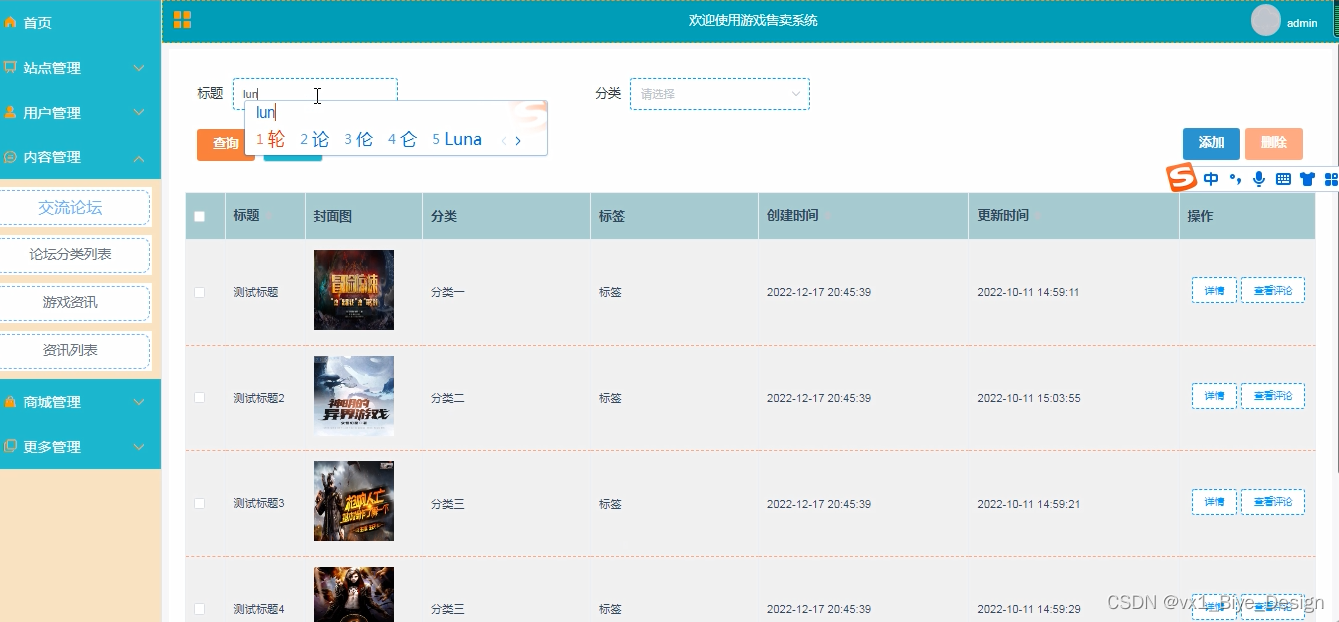This screenshot has width=1339, height=622.
Task: Sort by 更新时间 column header
Action: click(1003, 216)
